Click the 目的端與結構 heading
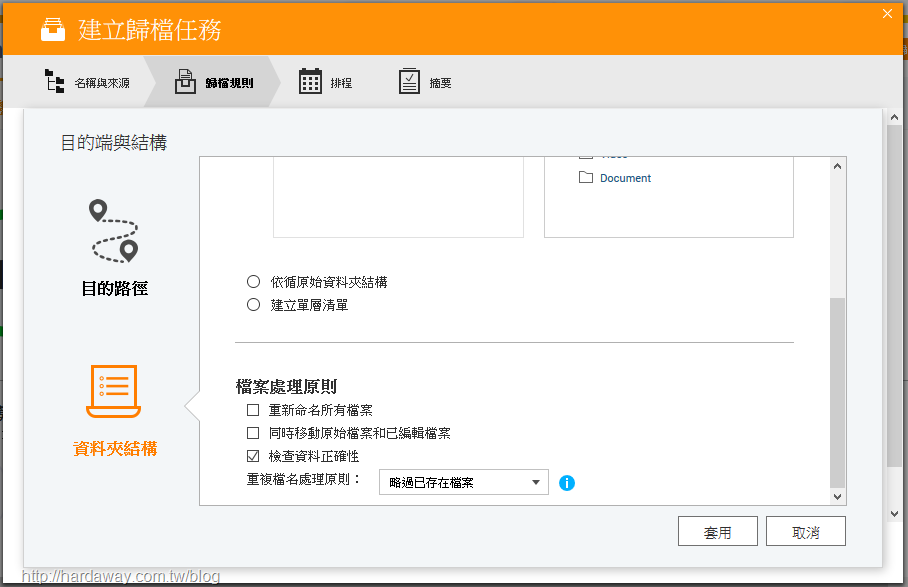 pyautogui.click(x=114, y=142)
